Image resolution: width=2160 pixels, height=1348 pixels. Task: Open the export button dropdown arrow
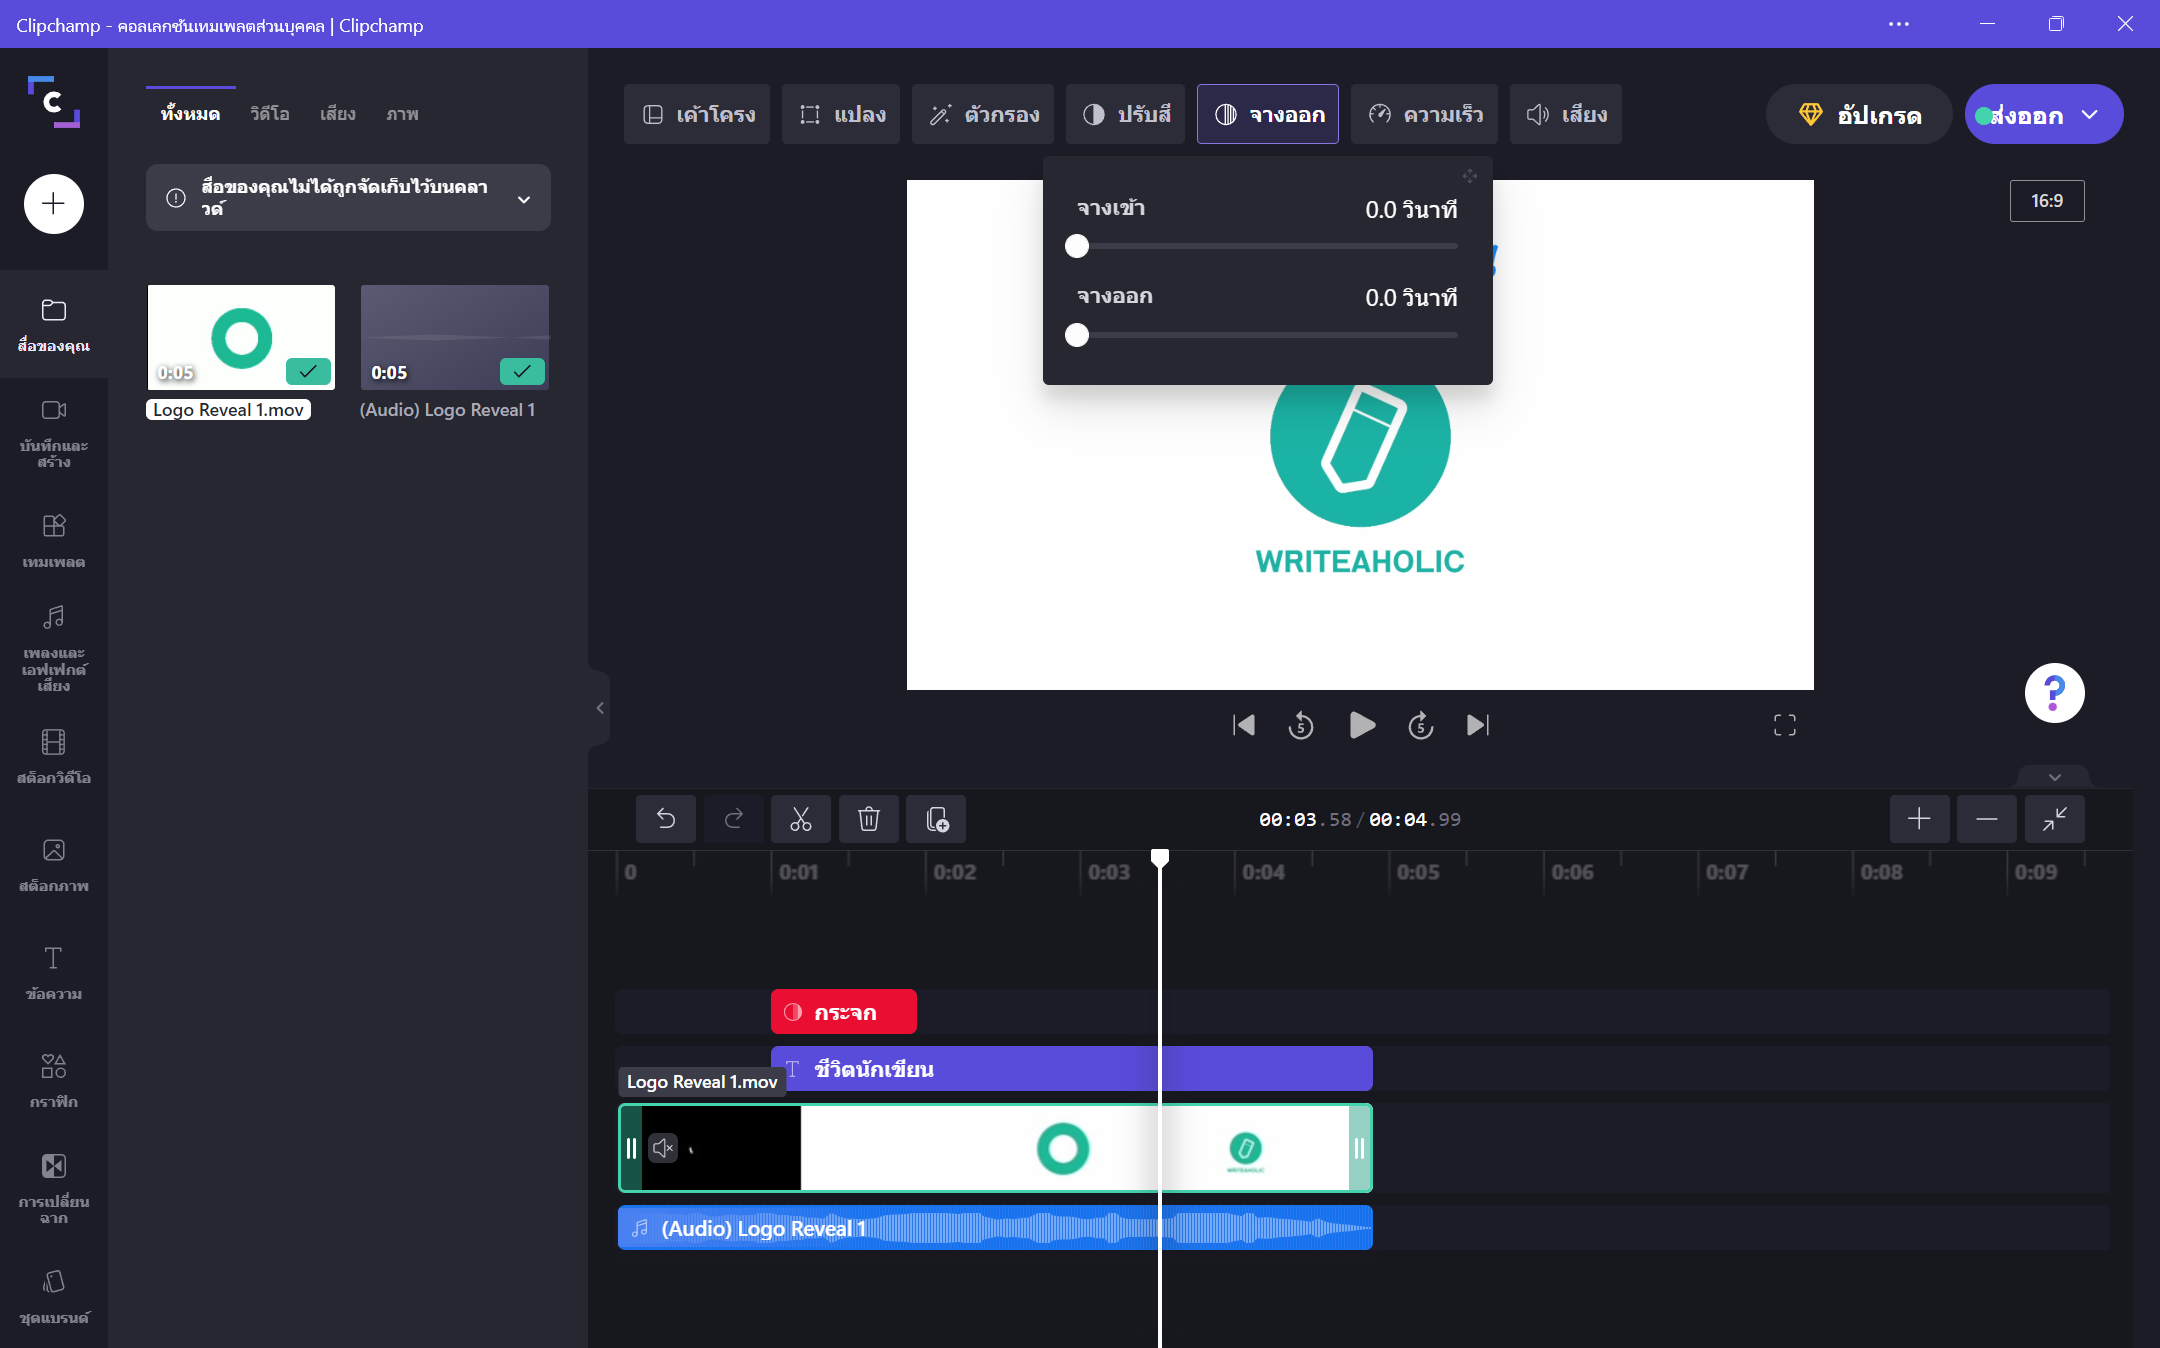coord(2090,114)
